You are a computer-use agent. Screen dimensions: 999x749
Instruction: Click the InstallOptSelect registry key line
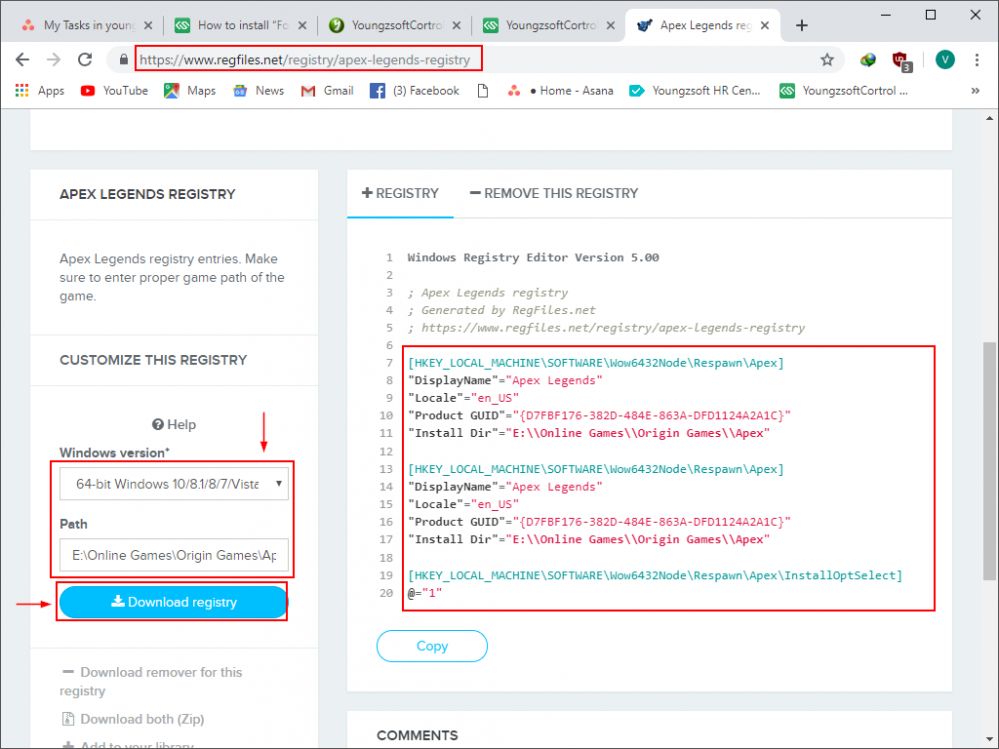coord(655,576)
